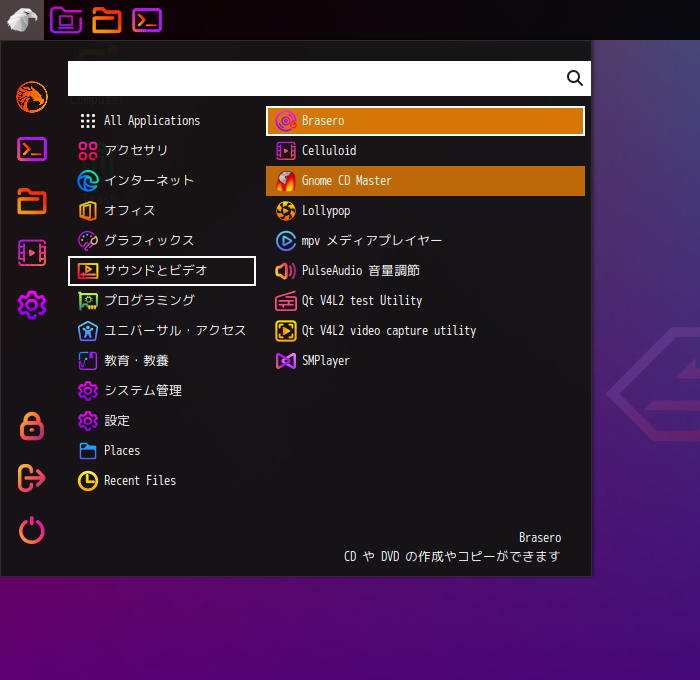Launch Qt V4L2 test Utility
The height and width of the screenshot is (680, 700).
click(x=425, y=300)
